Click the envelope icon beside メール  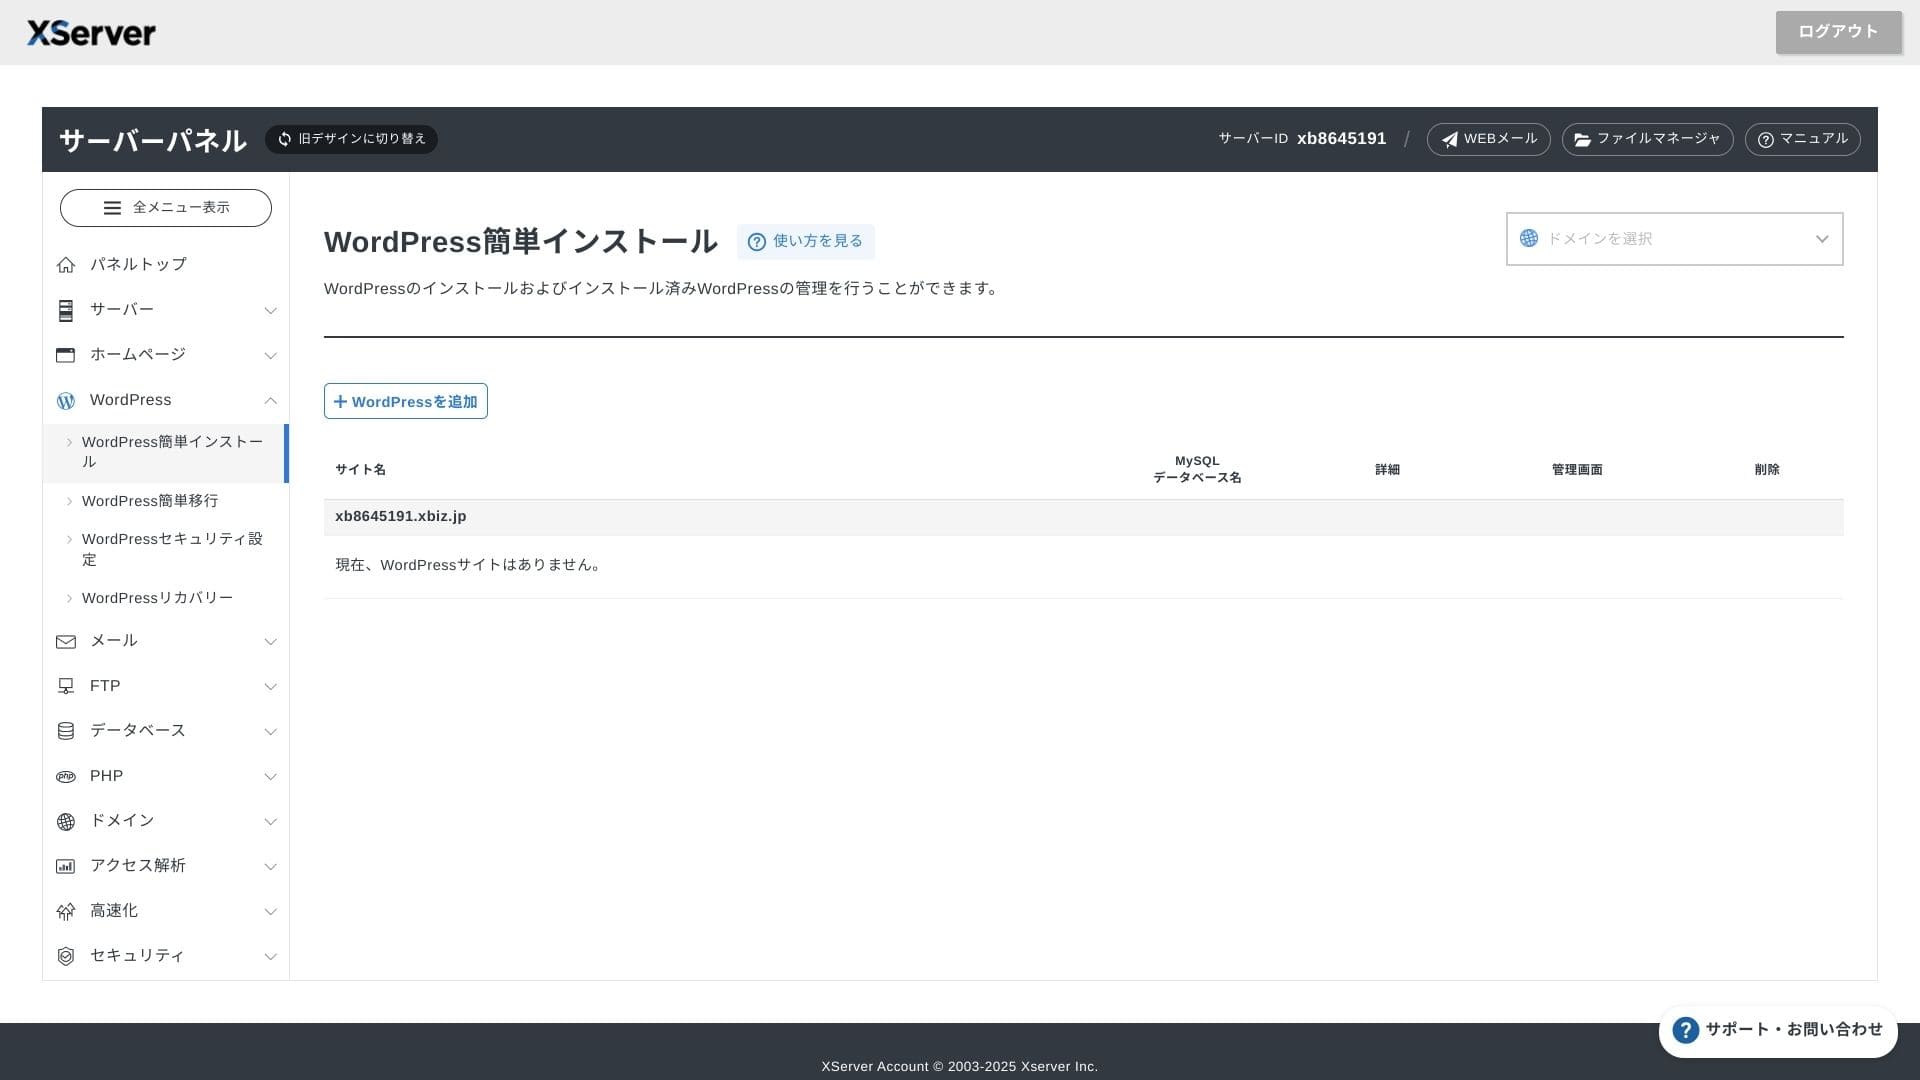(x=66, y=642)
